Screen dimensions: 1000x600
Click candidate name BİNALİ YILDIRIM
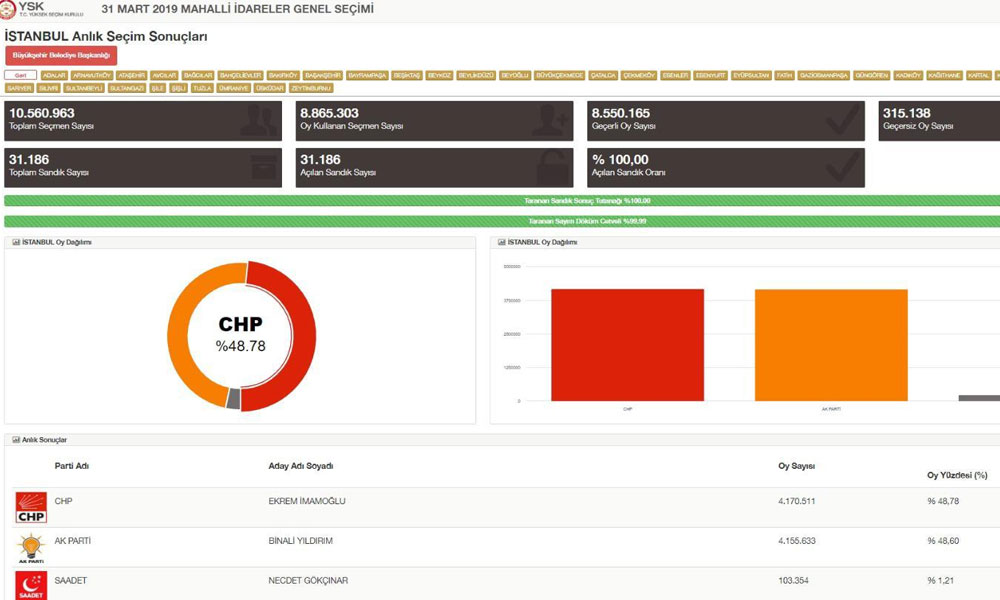click(x=300, y=541)
